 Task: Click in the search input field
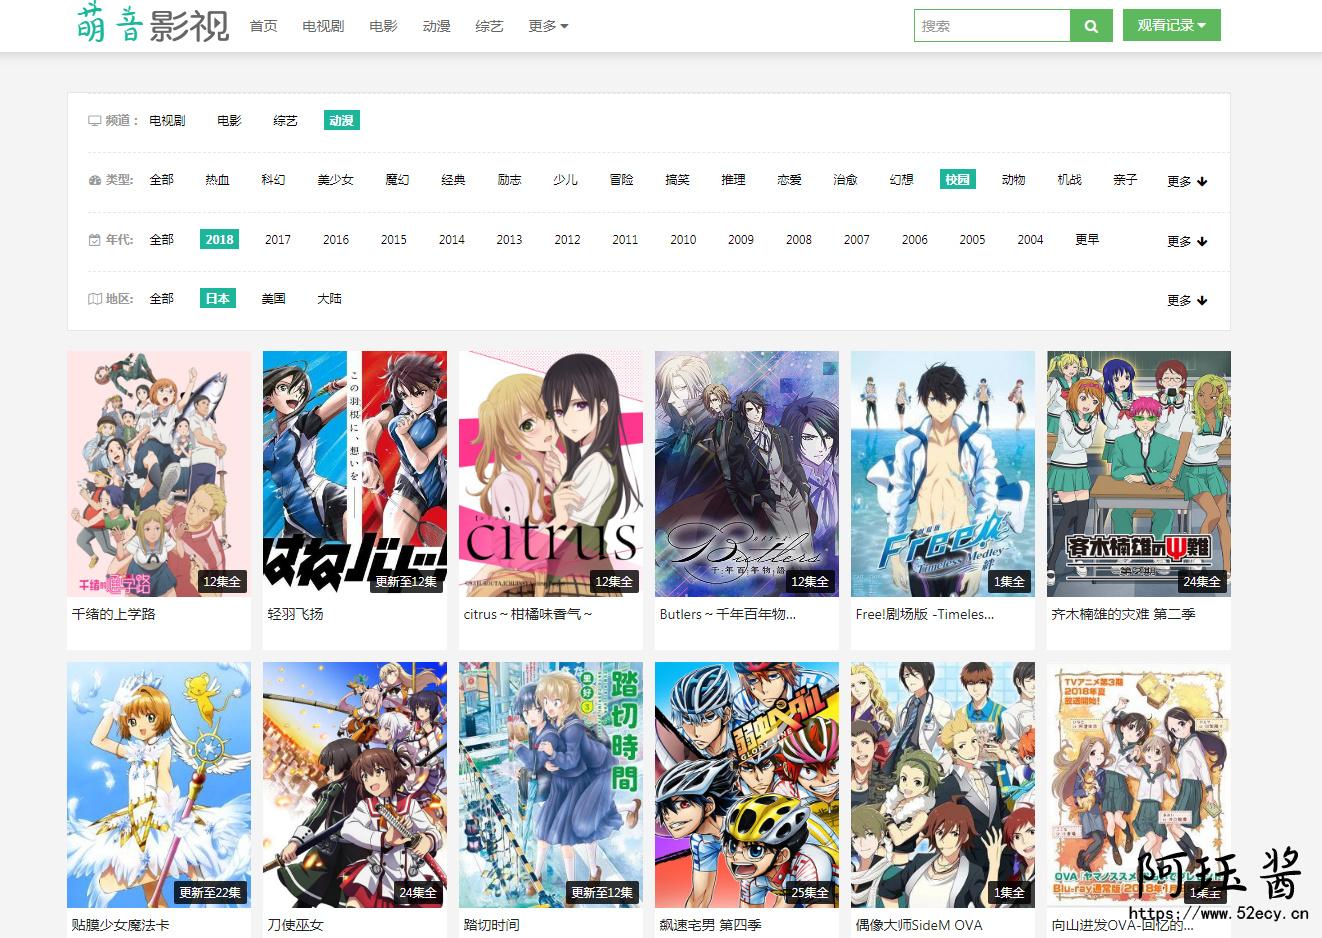991,26
